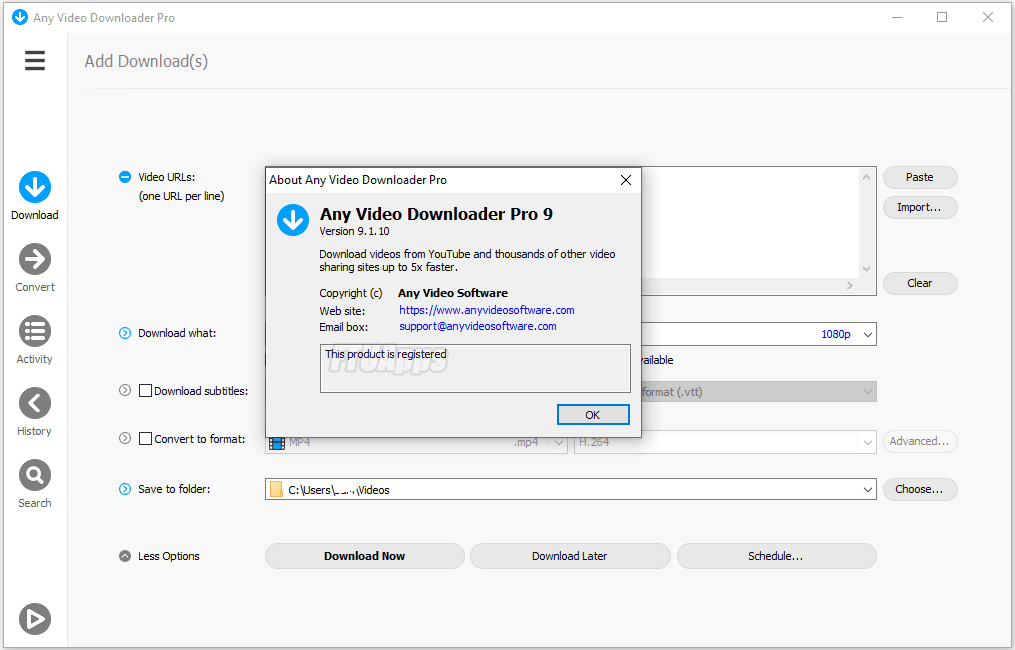This screenshot has width=1015, height=650.
Task: Click the Video URLs scroll down arrow
Action: click(867, 269)
